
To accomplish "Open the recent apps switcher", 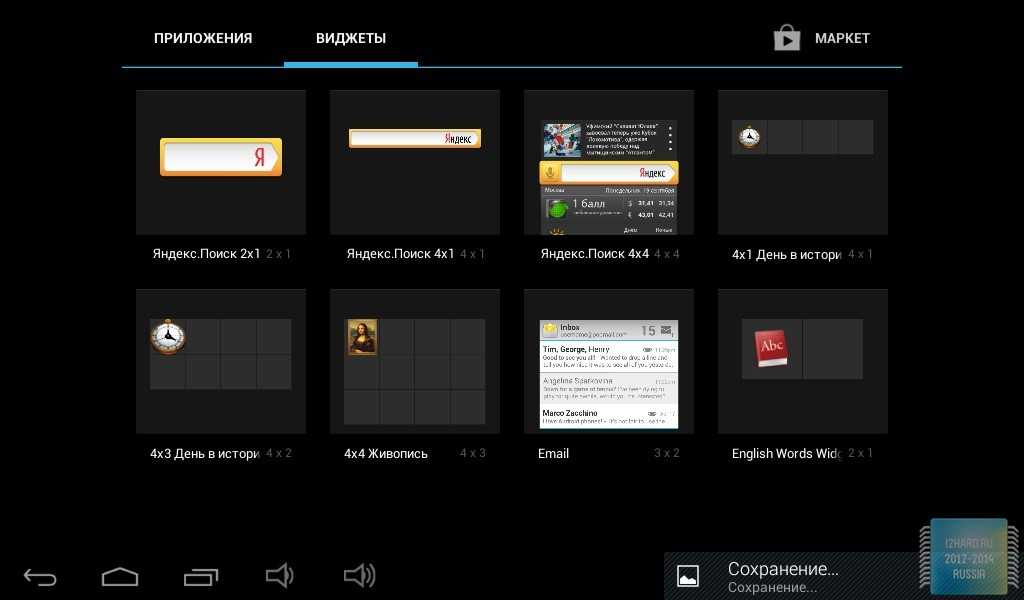I will 200,576.
